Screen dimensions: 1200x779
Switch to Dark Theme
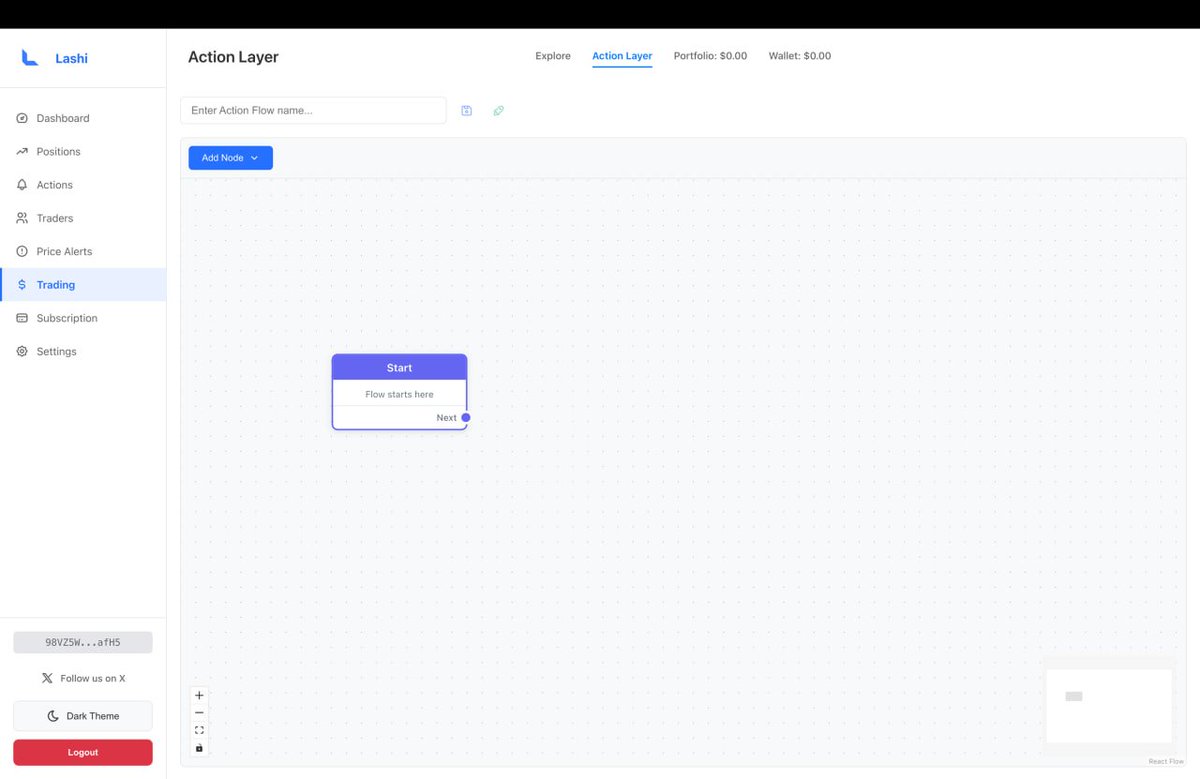pyautogui.click(x=83, y=716)
